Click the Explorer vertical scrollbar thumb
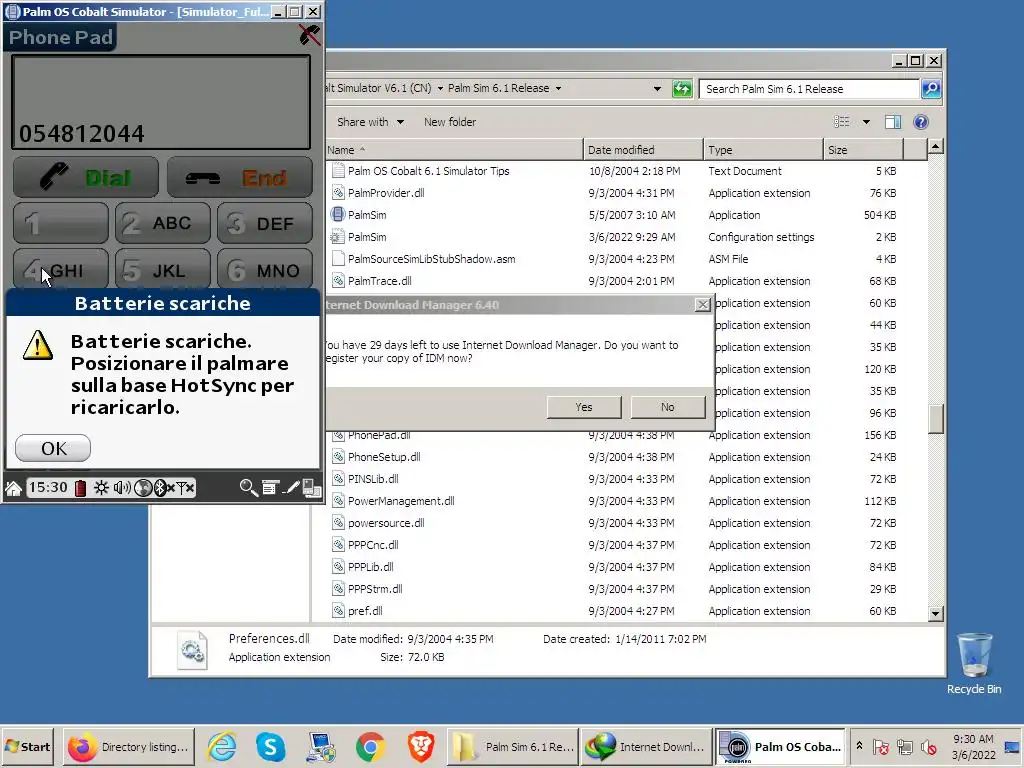The height and width of the screenshot is (768, 1024). 935,418
